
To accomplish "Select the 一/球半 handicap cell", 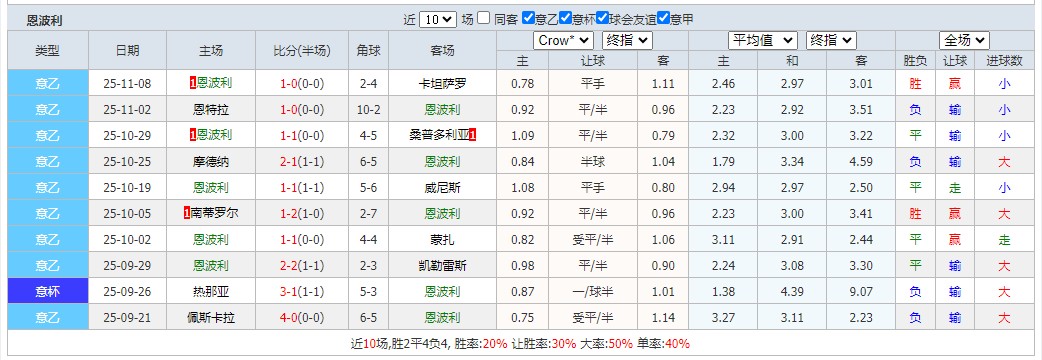I will (x=593, y=292).
